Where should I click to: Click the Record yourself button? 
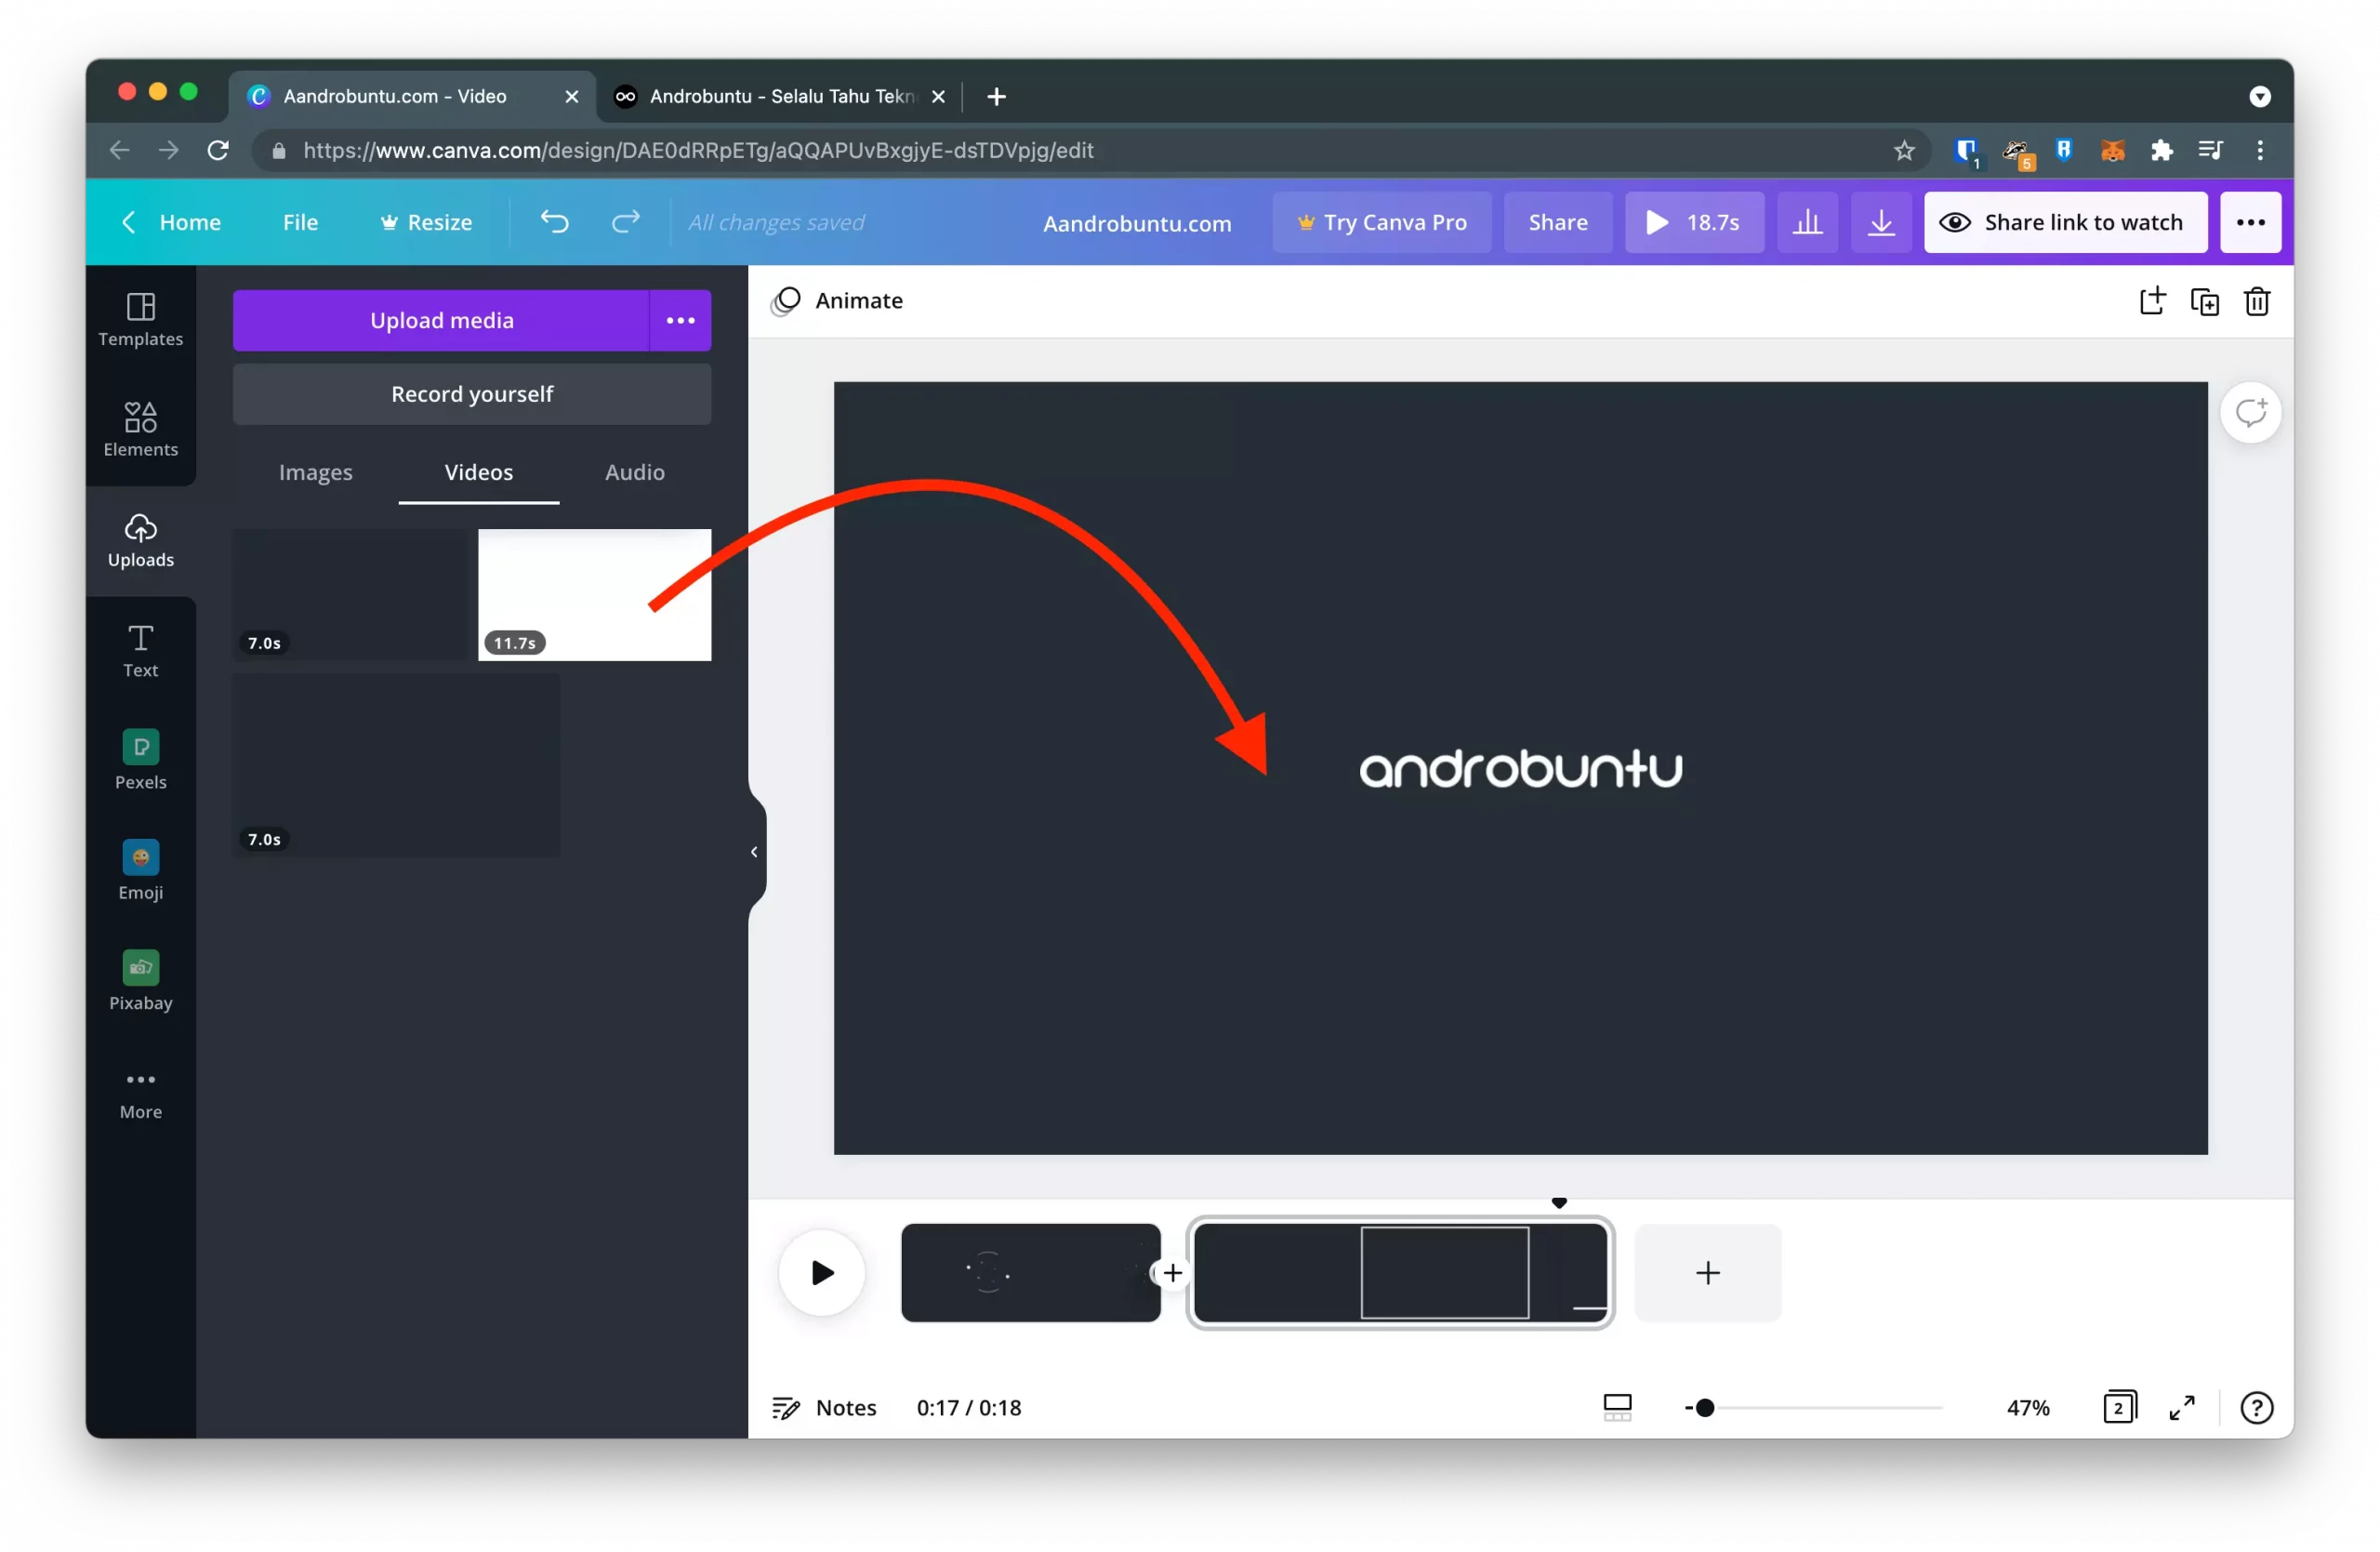471,394
